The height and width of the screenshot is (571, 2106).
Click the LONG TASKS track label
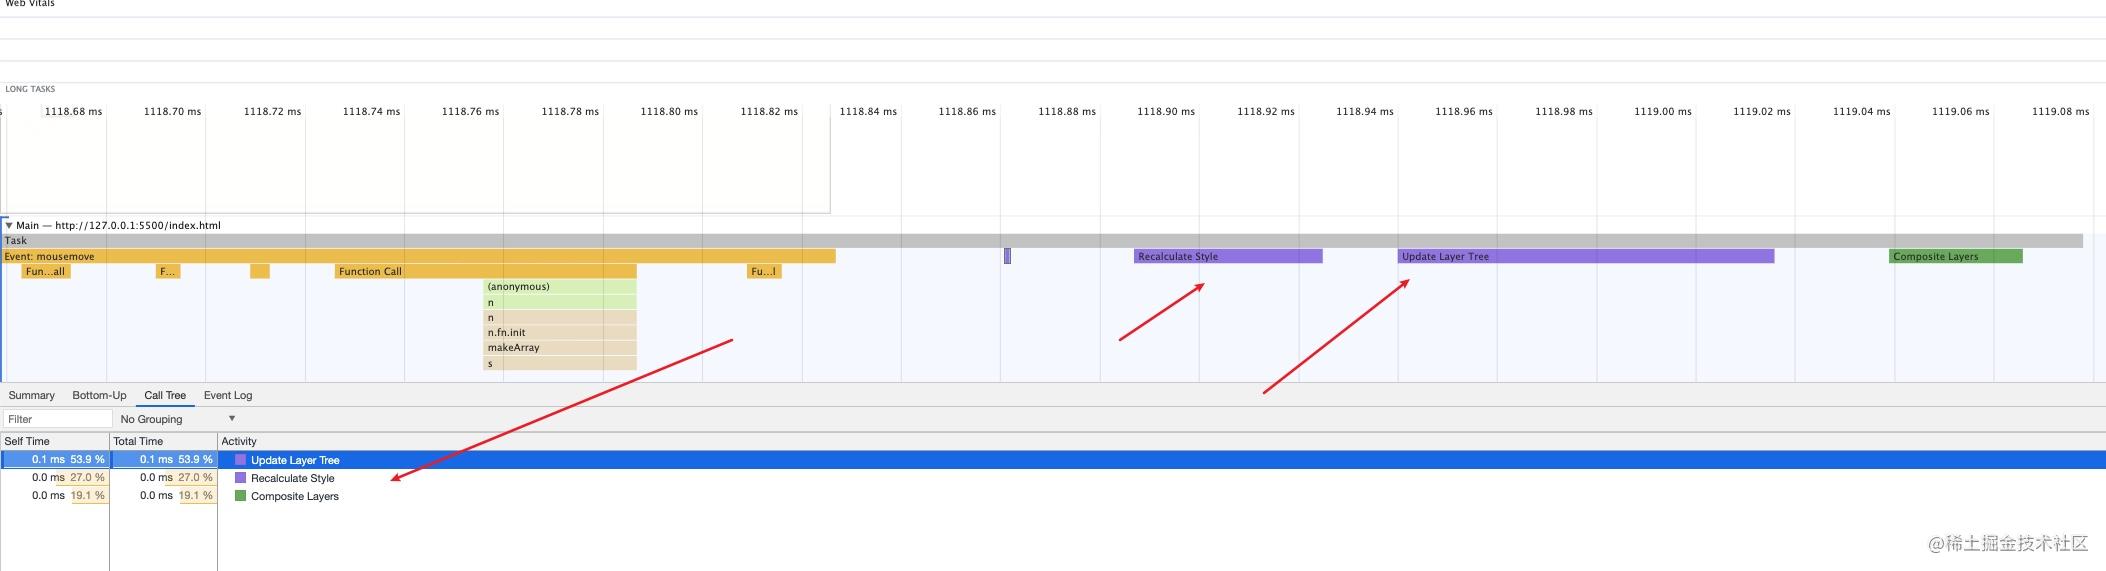(x=30, y=89)
